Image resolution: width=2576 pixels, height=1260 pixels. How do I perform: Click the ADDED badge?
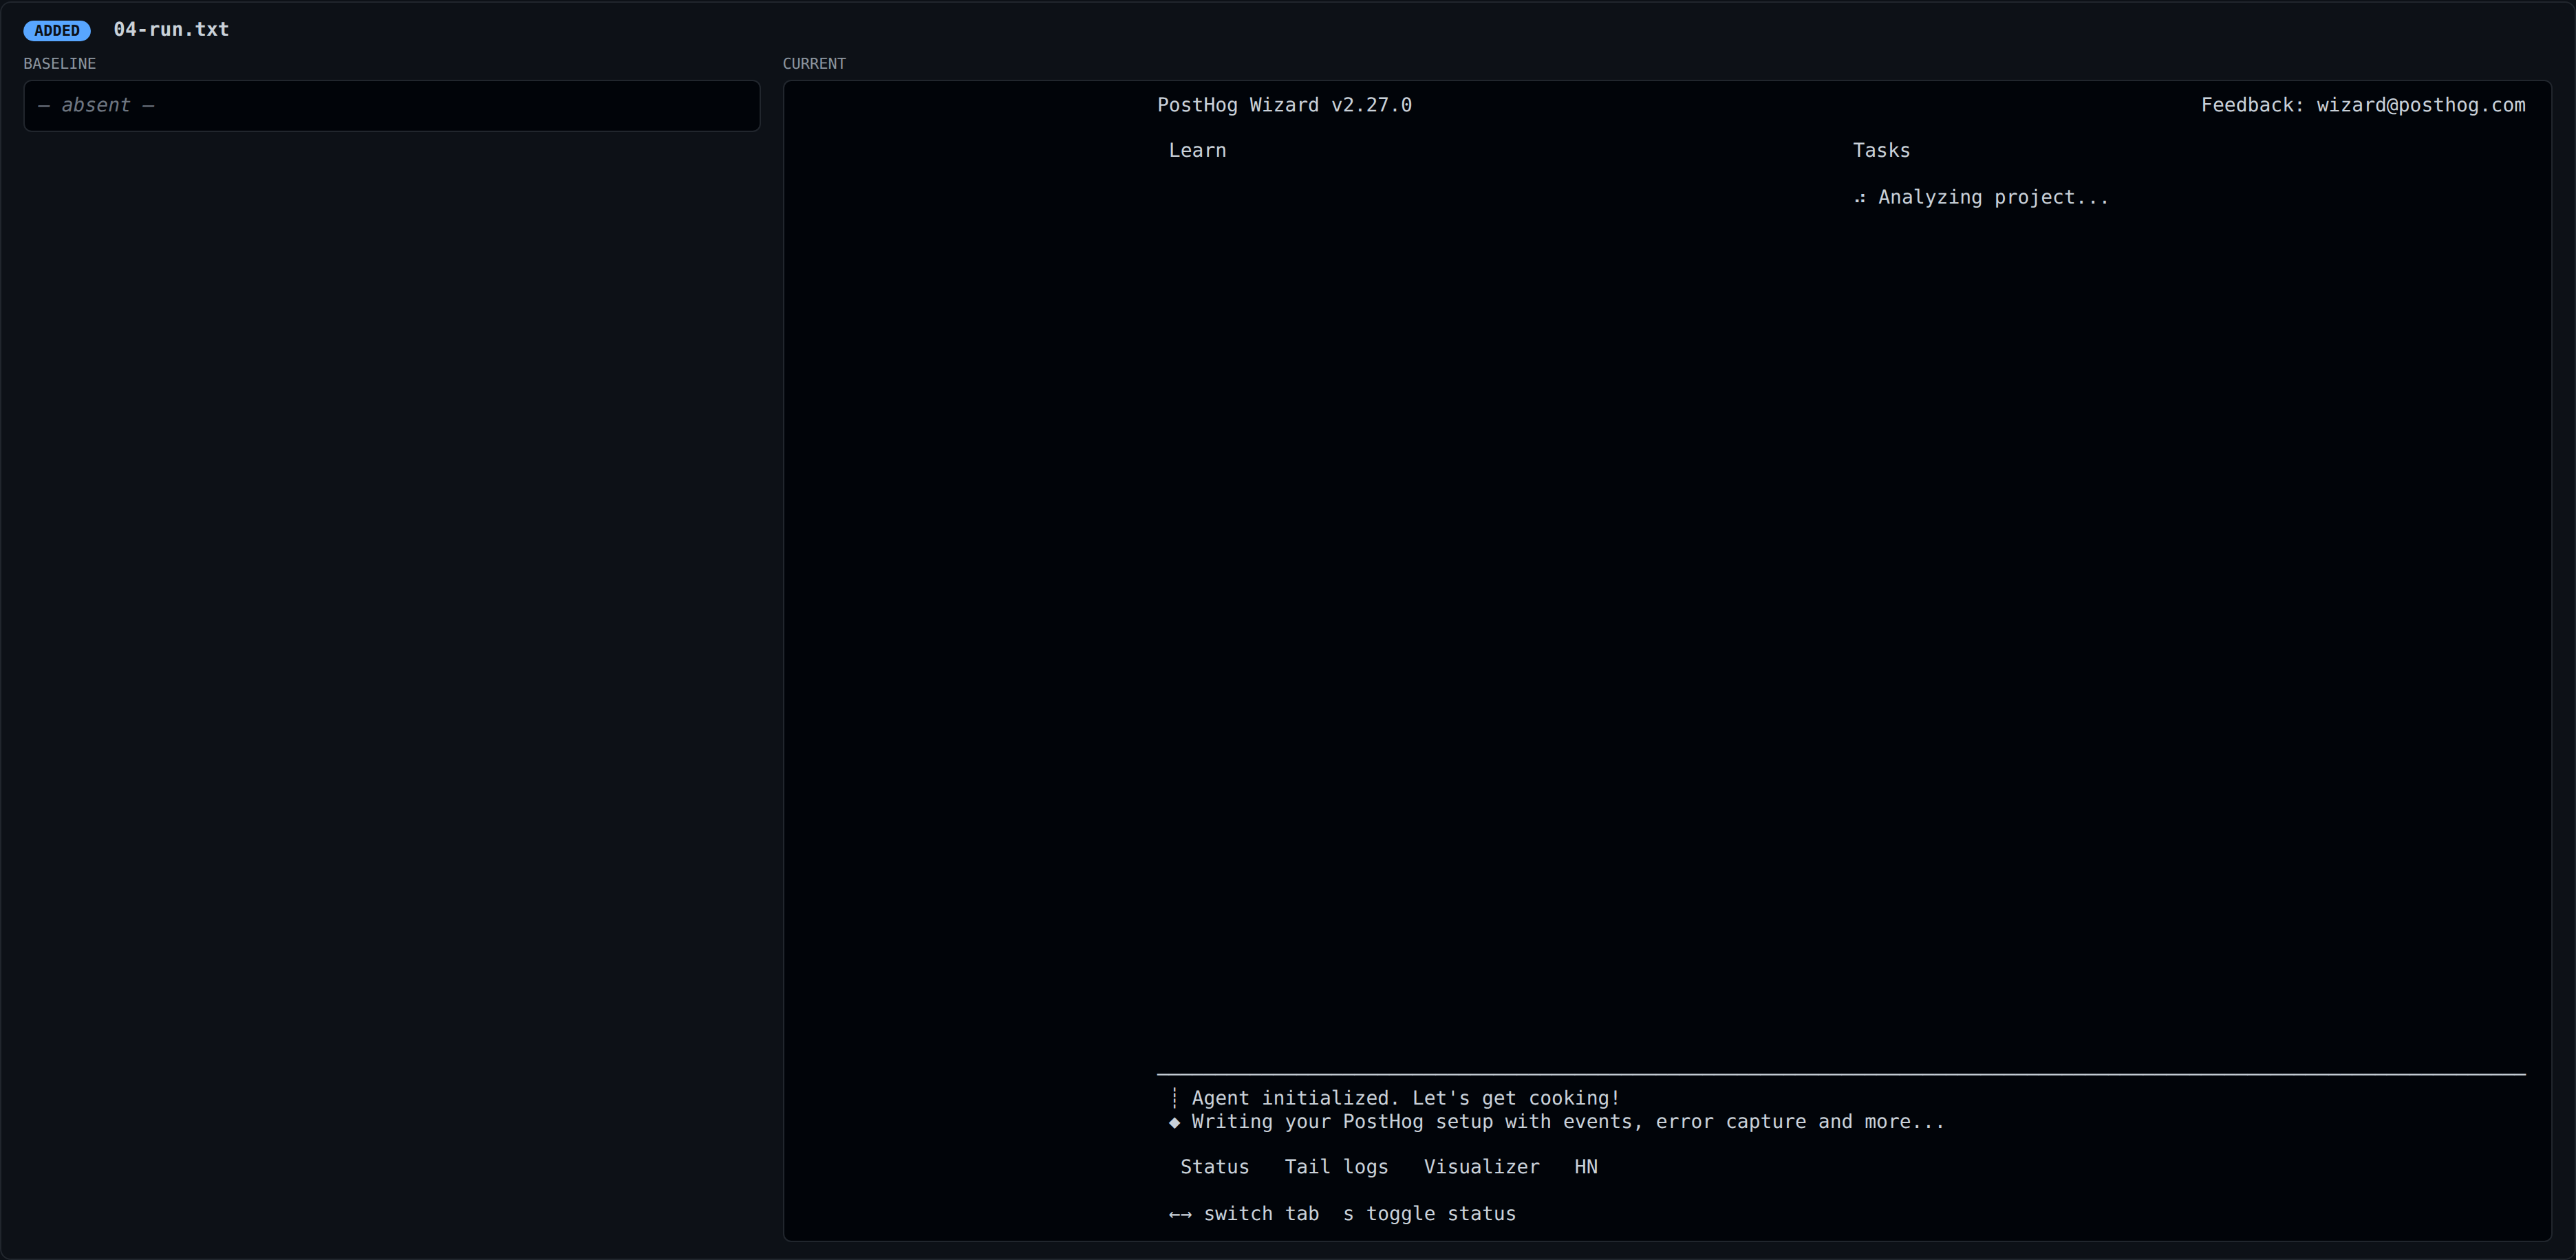point(57,30)
